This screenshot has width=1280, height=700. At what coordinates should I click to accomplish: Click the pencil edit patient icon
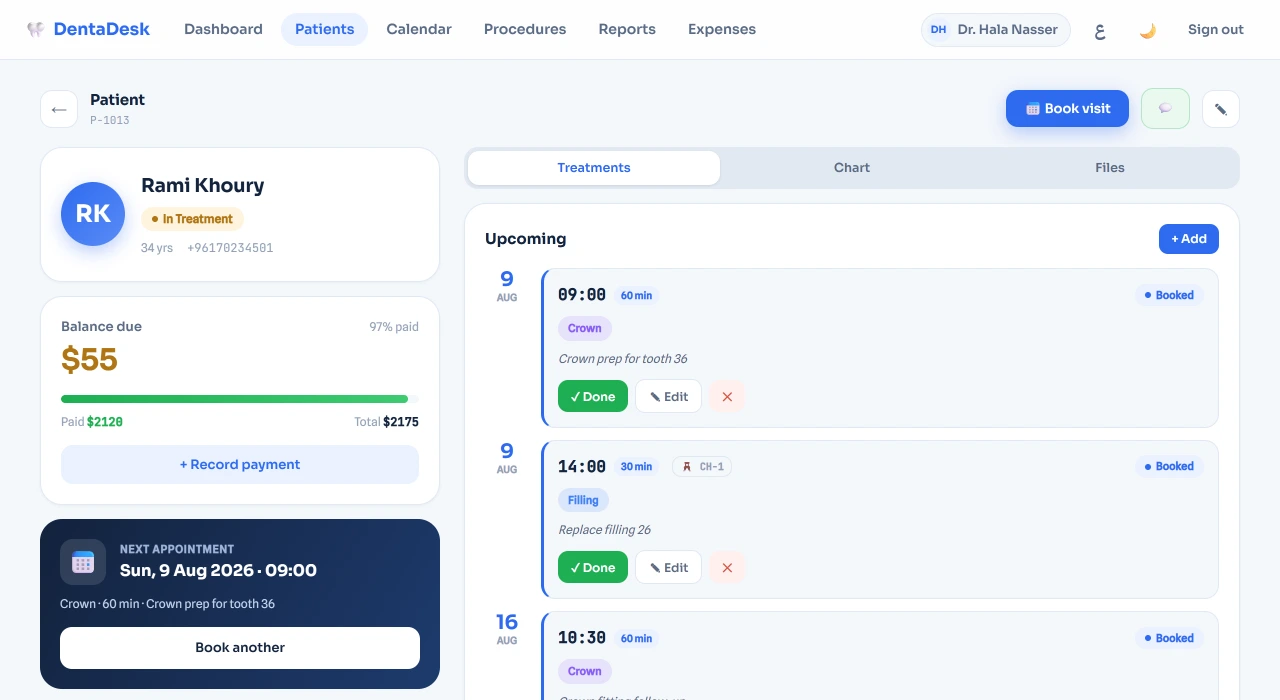point(1221,109)
